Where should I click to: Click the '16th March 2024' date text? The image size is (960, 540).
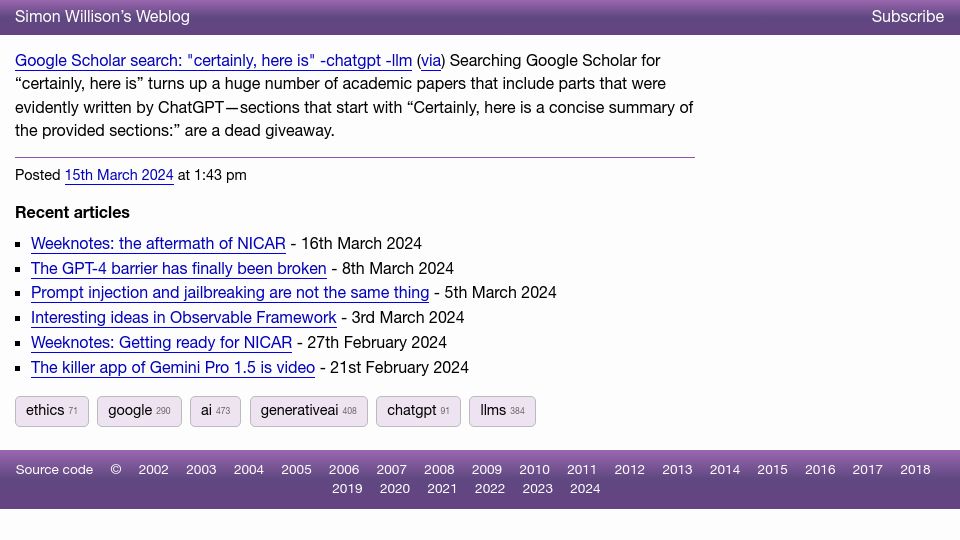(361, 243)
